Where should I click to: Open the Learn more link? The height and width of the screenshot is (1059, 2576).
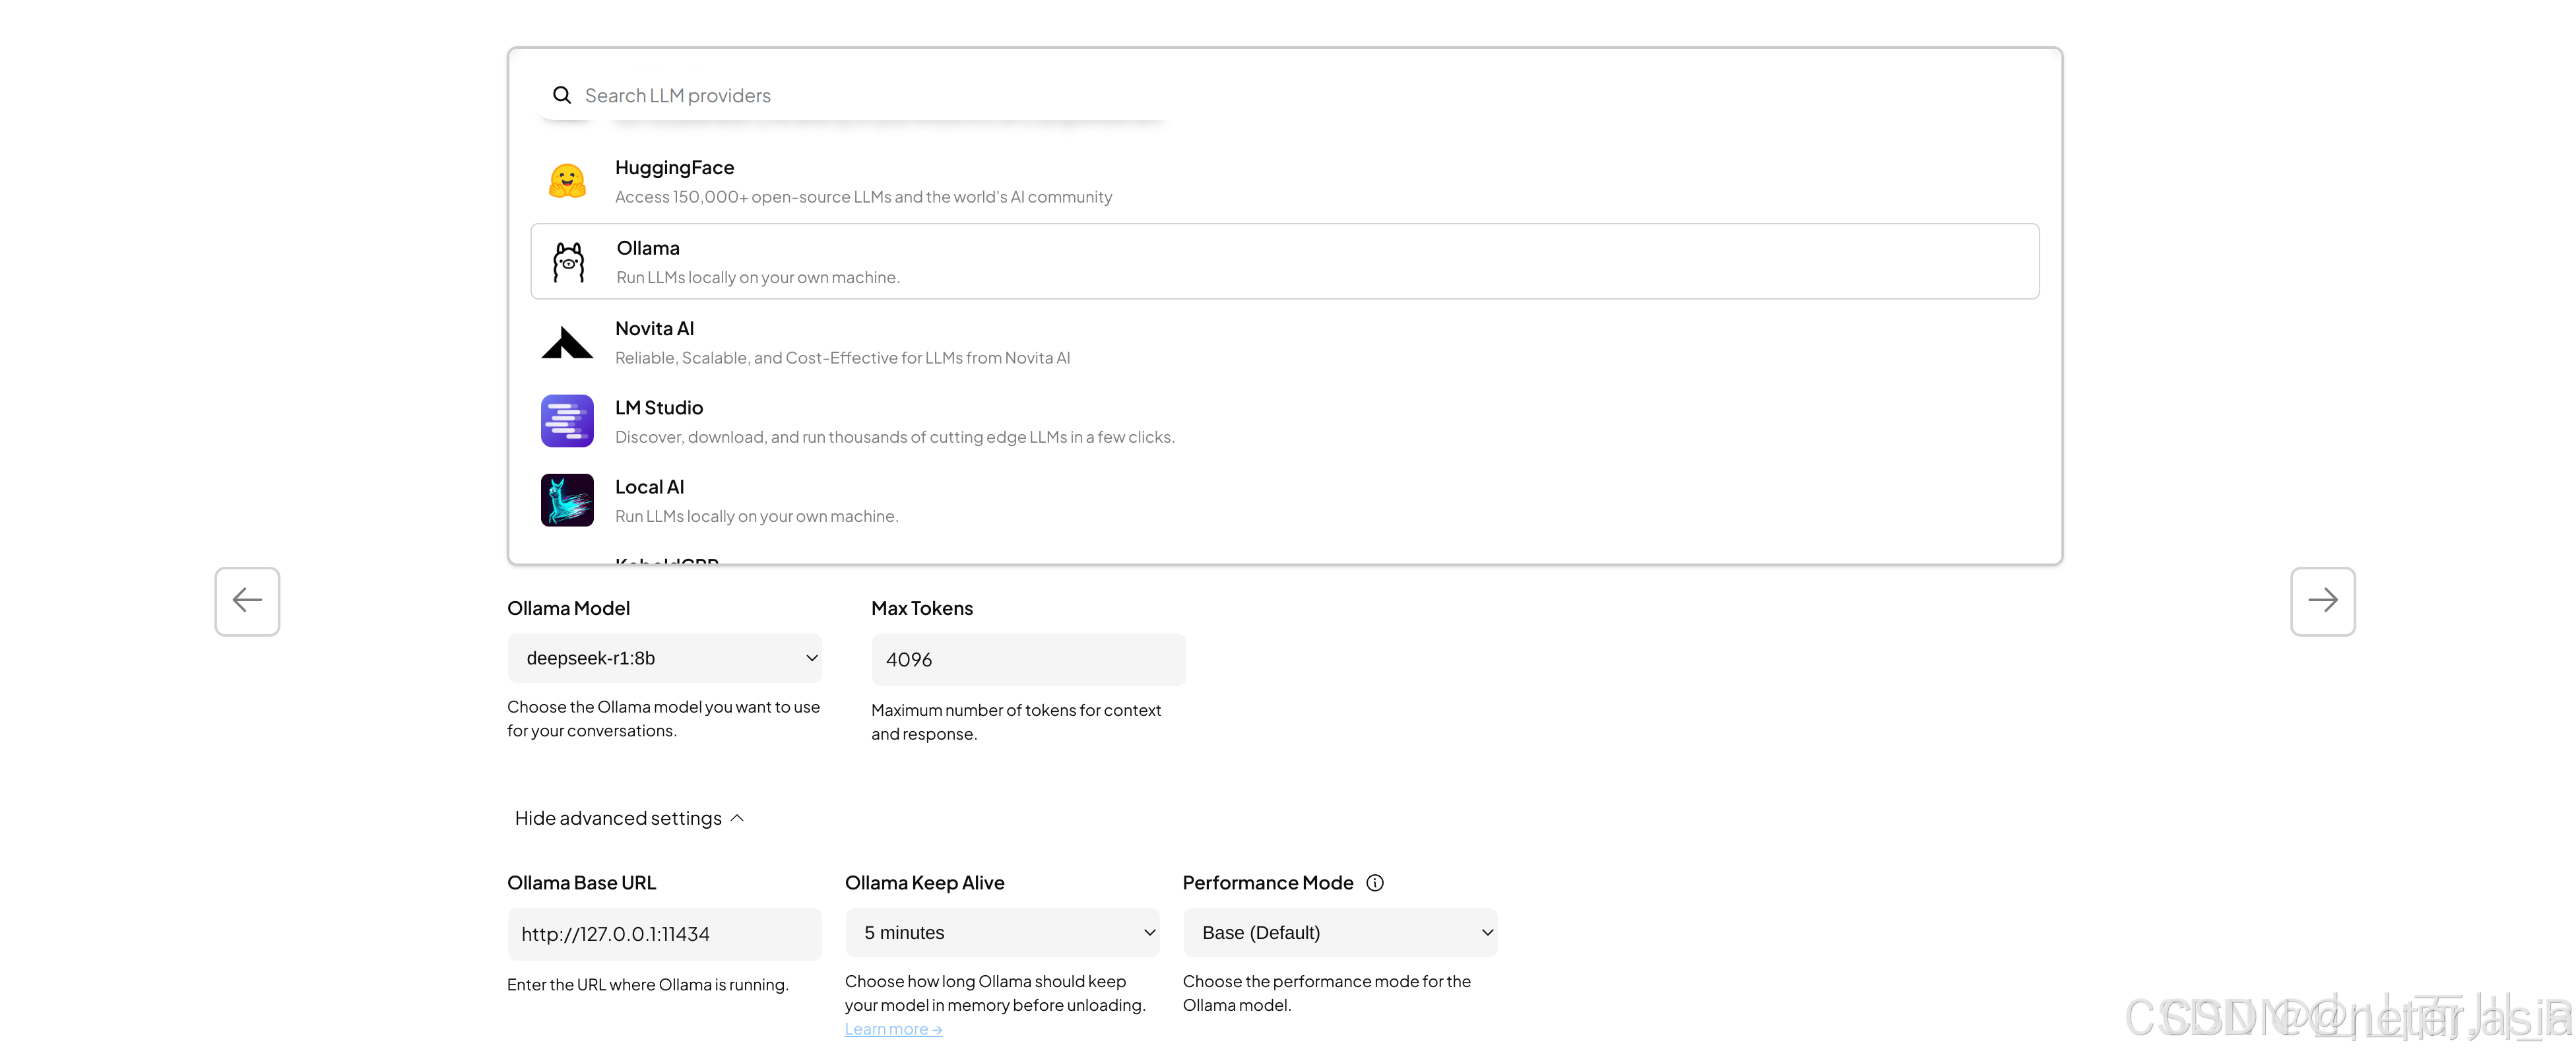tap(893, 1029)
